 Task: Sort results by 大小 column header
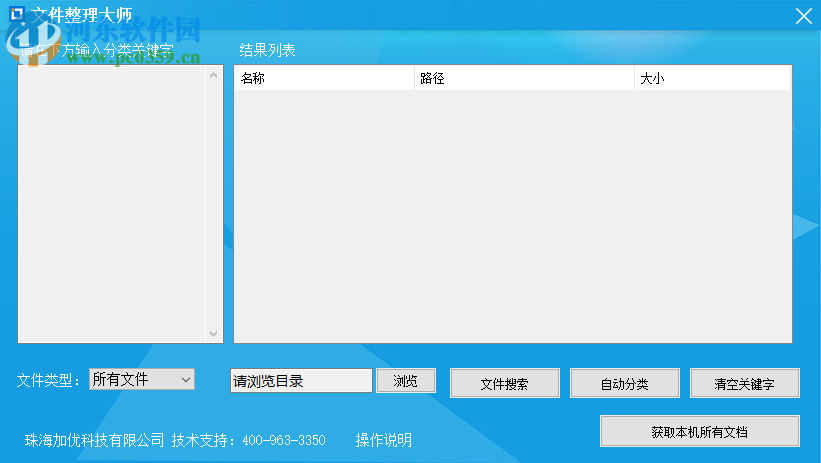coord(712,78)
